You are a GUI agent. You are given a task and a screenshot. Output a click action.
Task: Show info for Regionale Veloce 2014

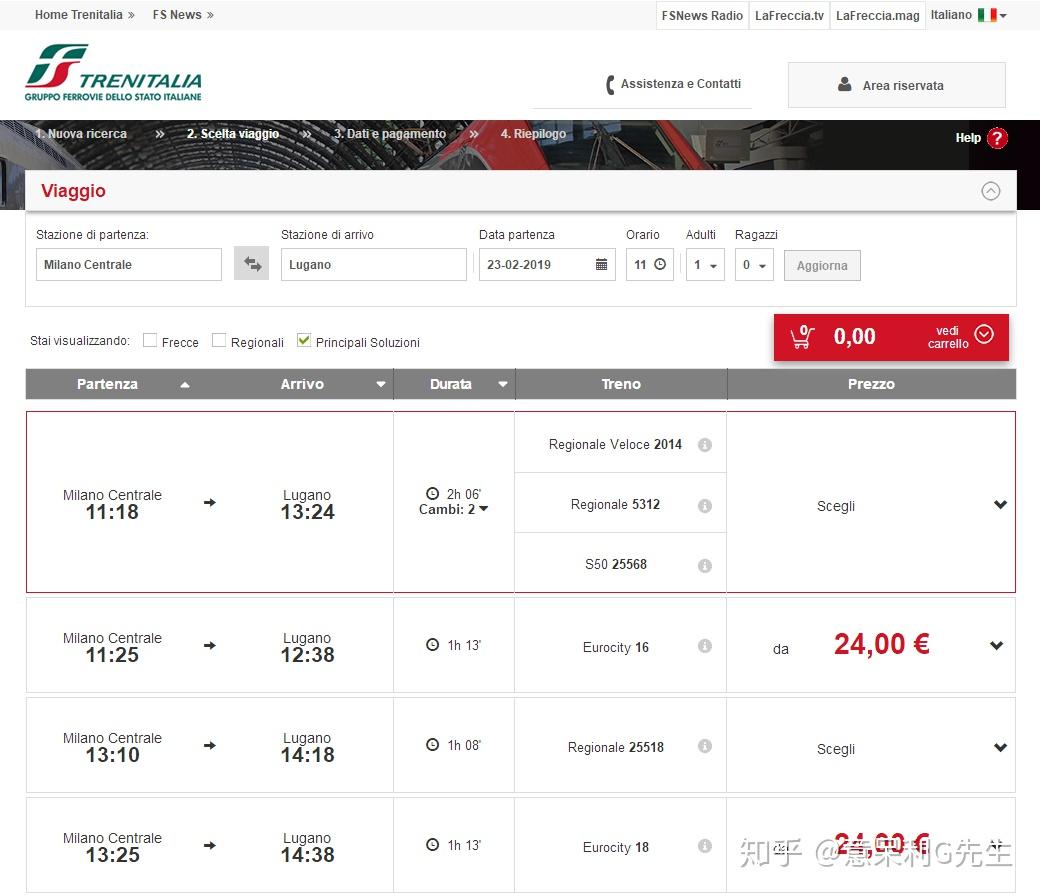coord(704,445)
